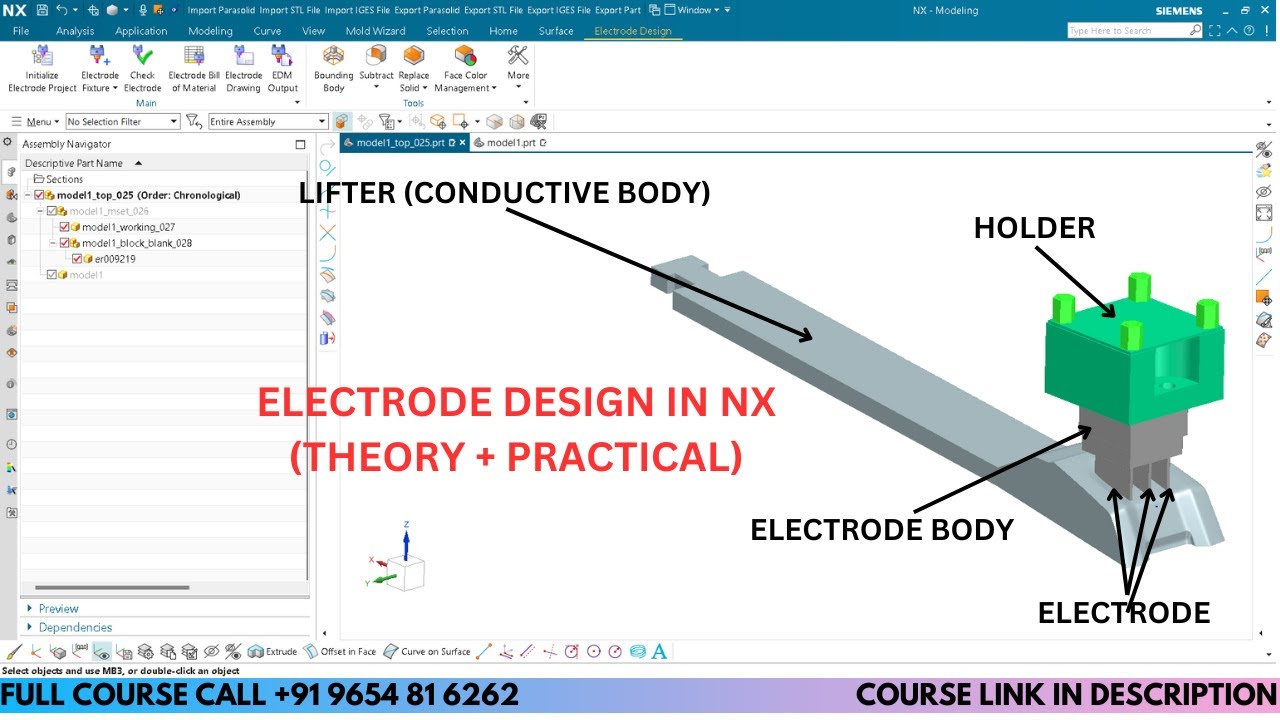Click the Reset Filters funnel icon

point(194,121)
